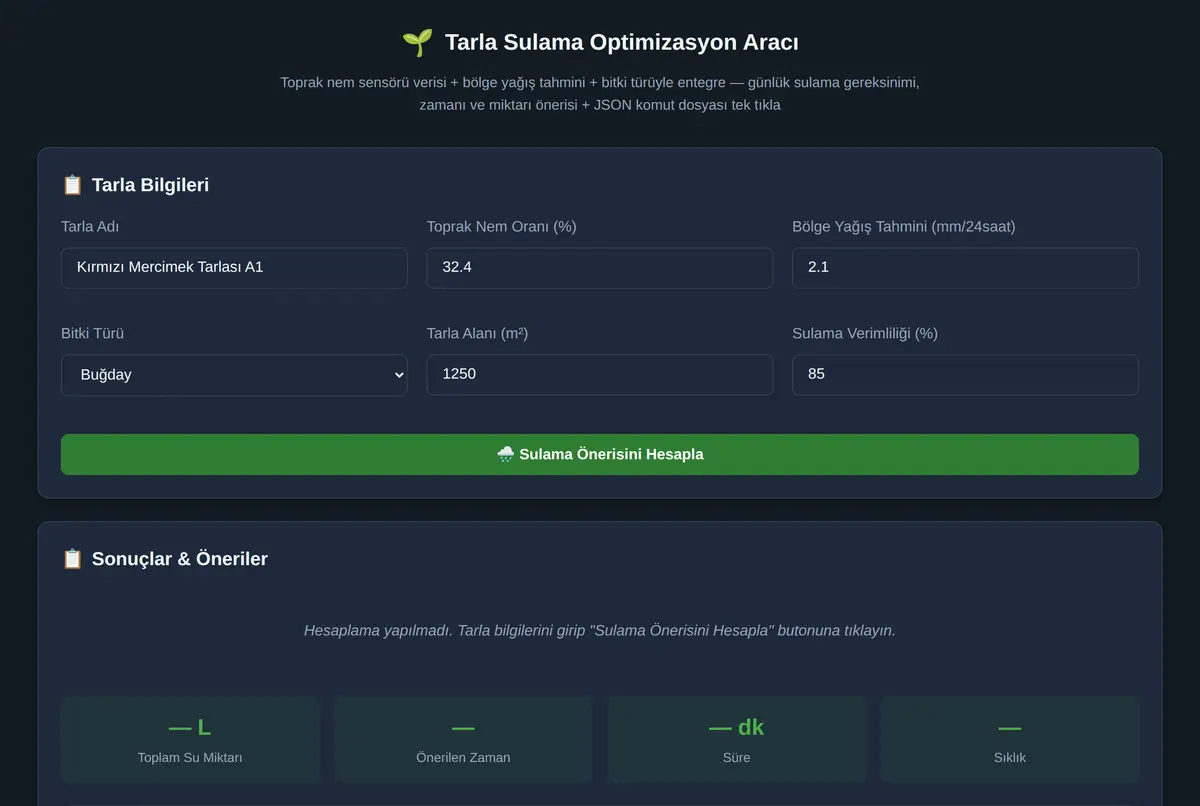Click the Toprak Nem Oranı (%) label
This screenshot has width=1200, height=806.
coord(501,227)
